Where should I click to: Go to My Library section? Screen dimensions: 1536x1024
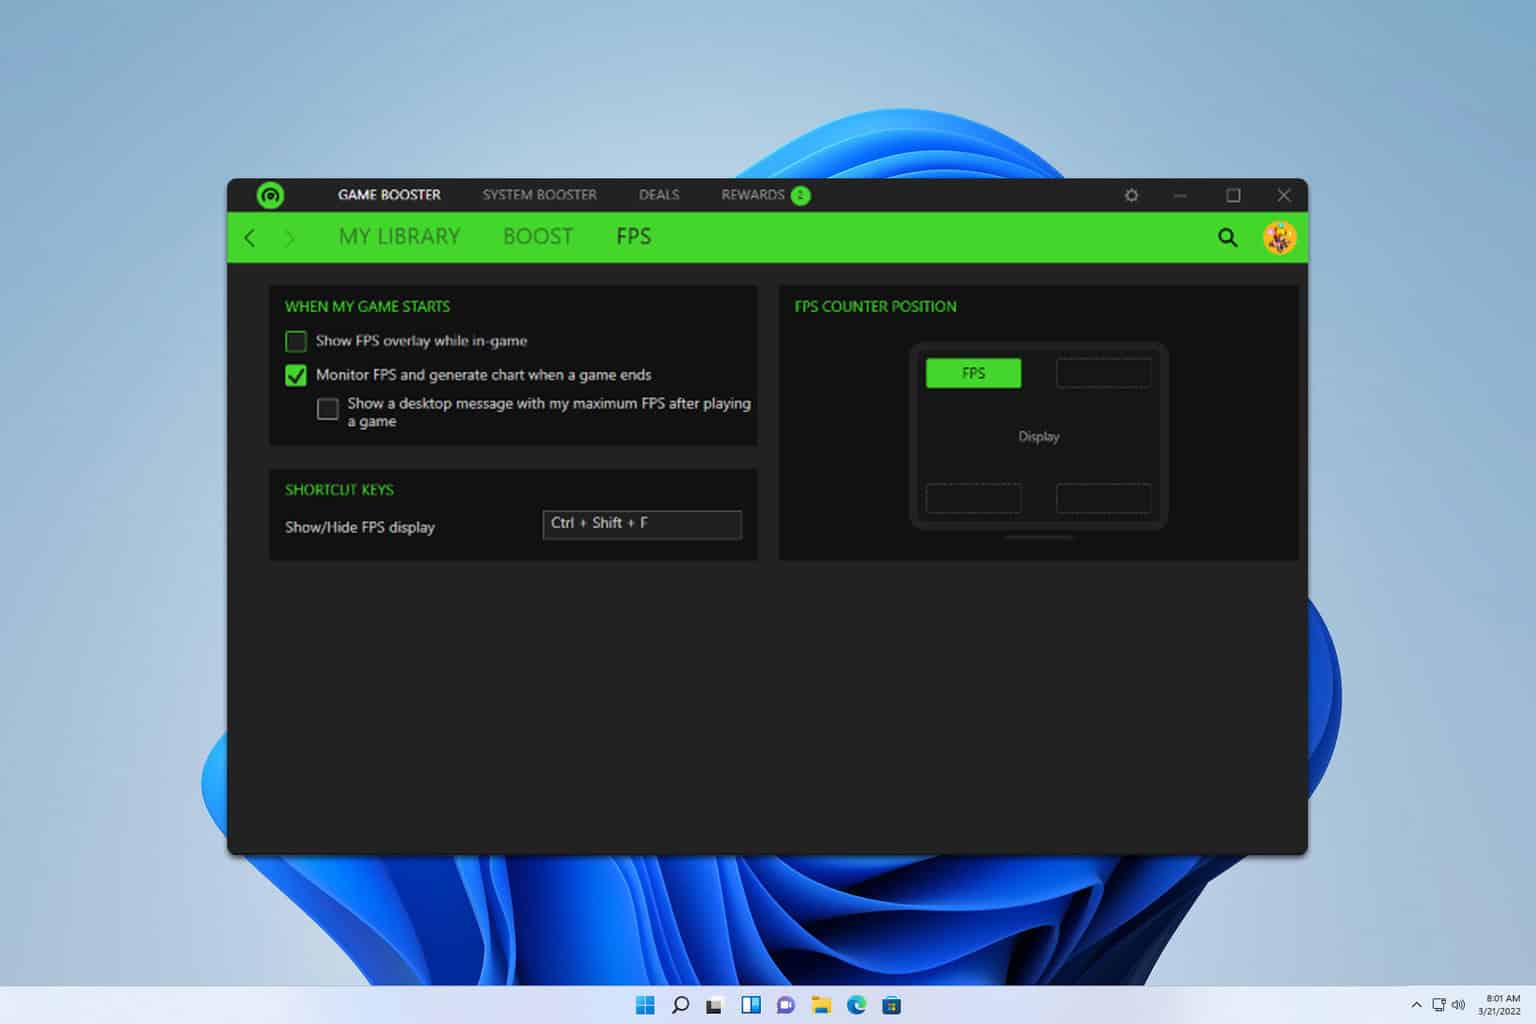coord(399,237)
